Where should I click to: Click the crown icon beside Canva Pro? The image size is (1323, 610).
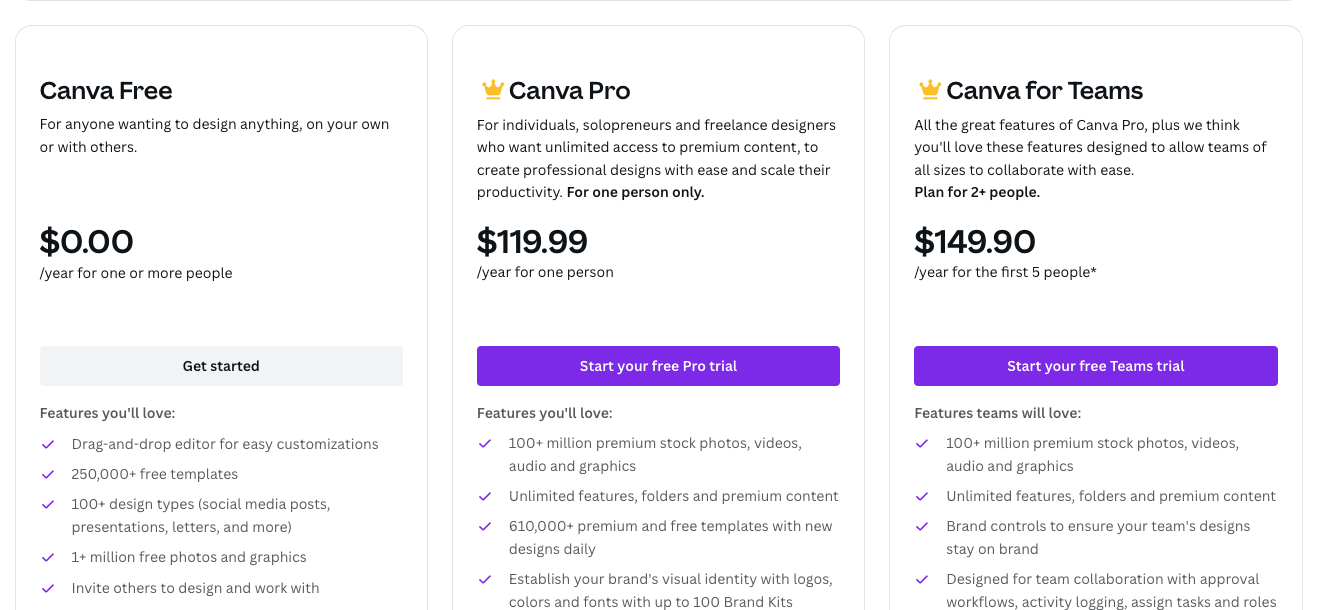(492, 90)
